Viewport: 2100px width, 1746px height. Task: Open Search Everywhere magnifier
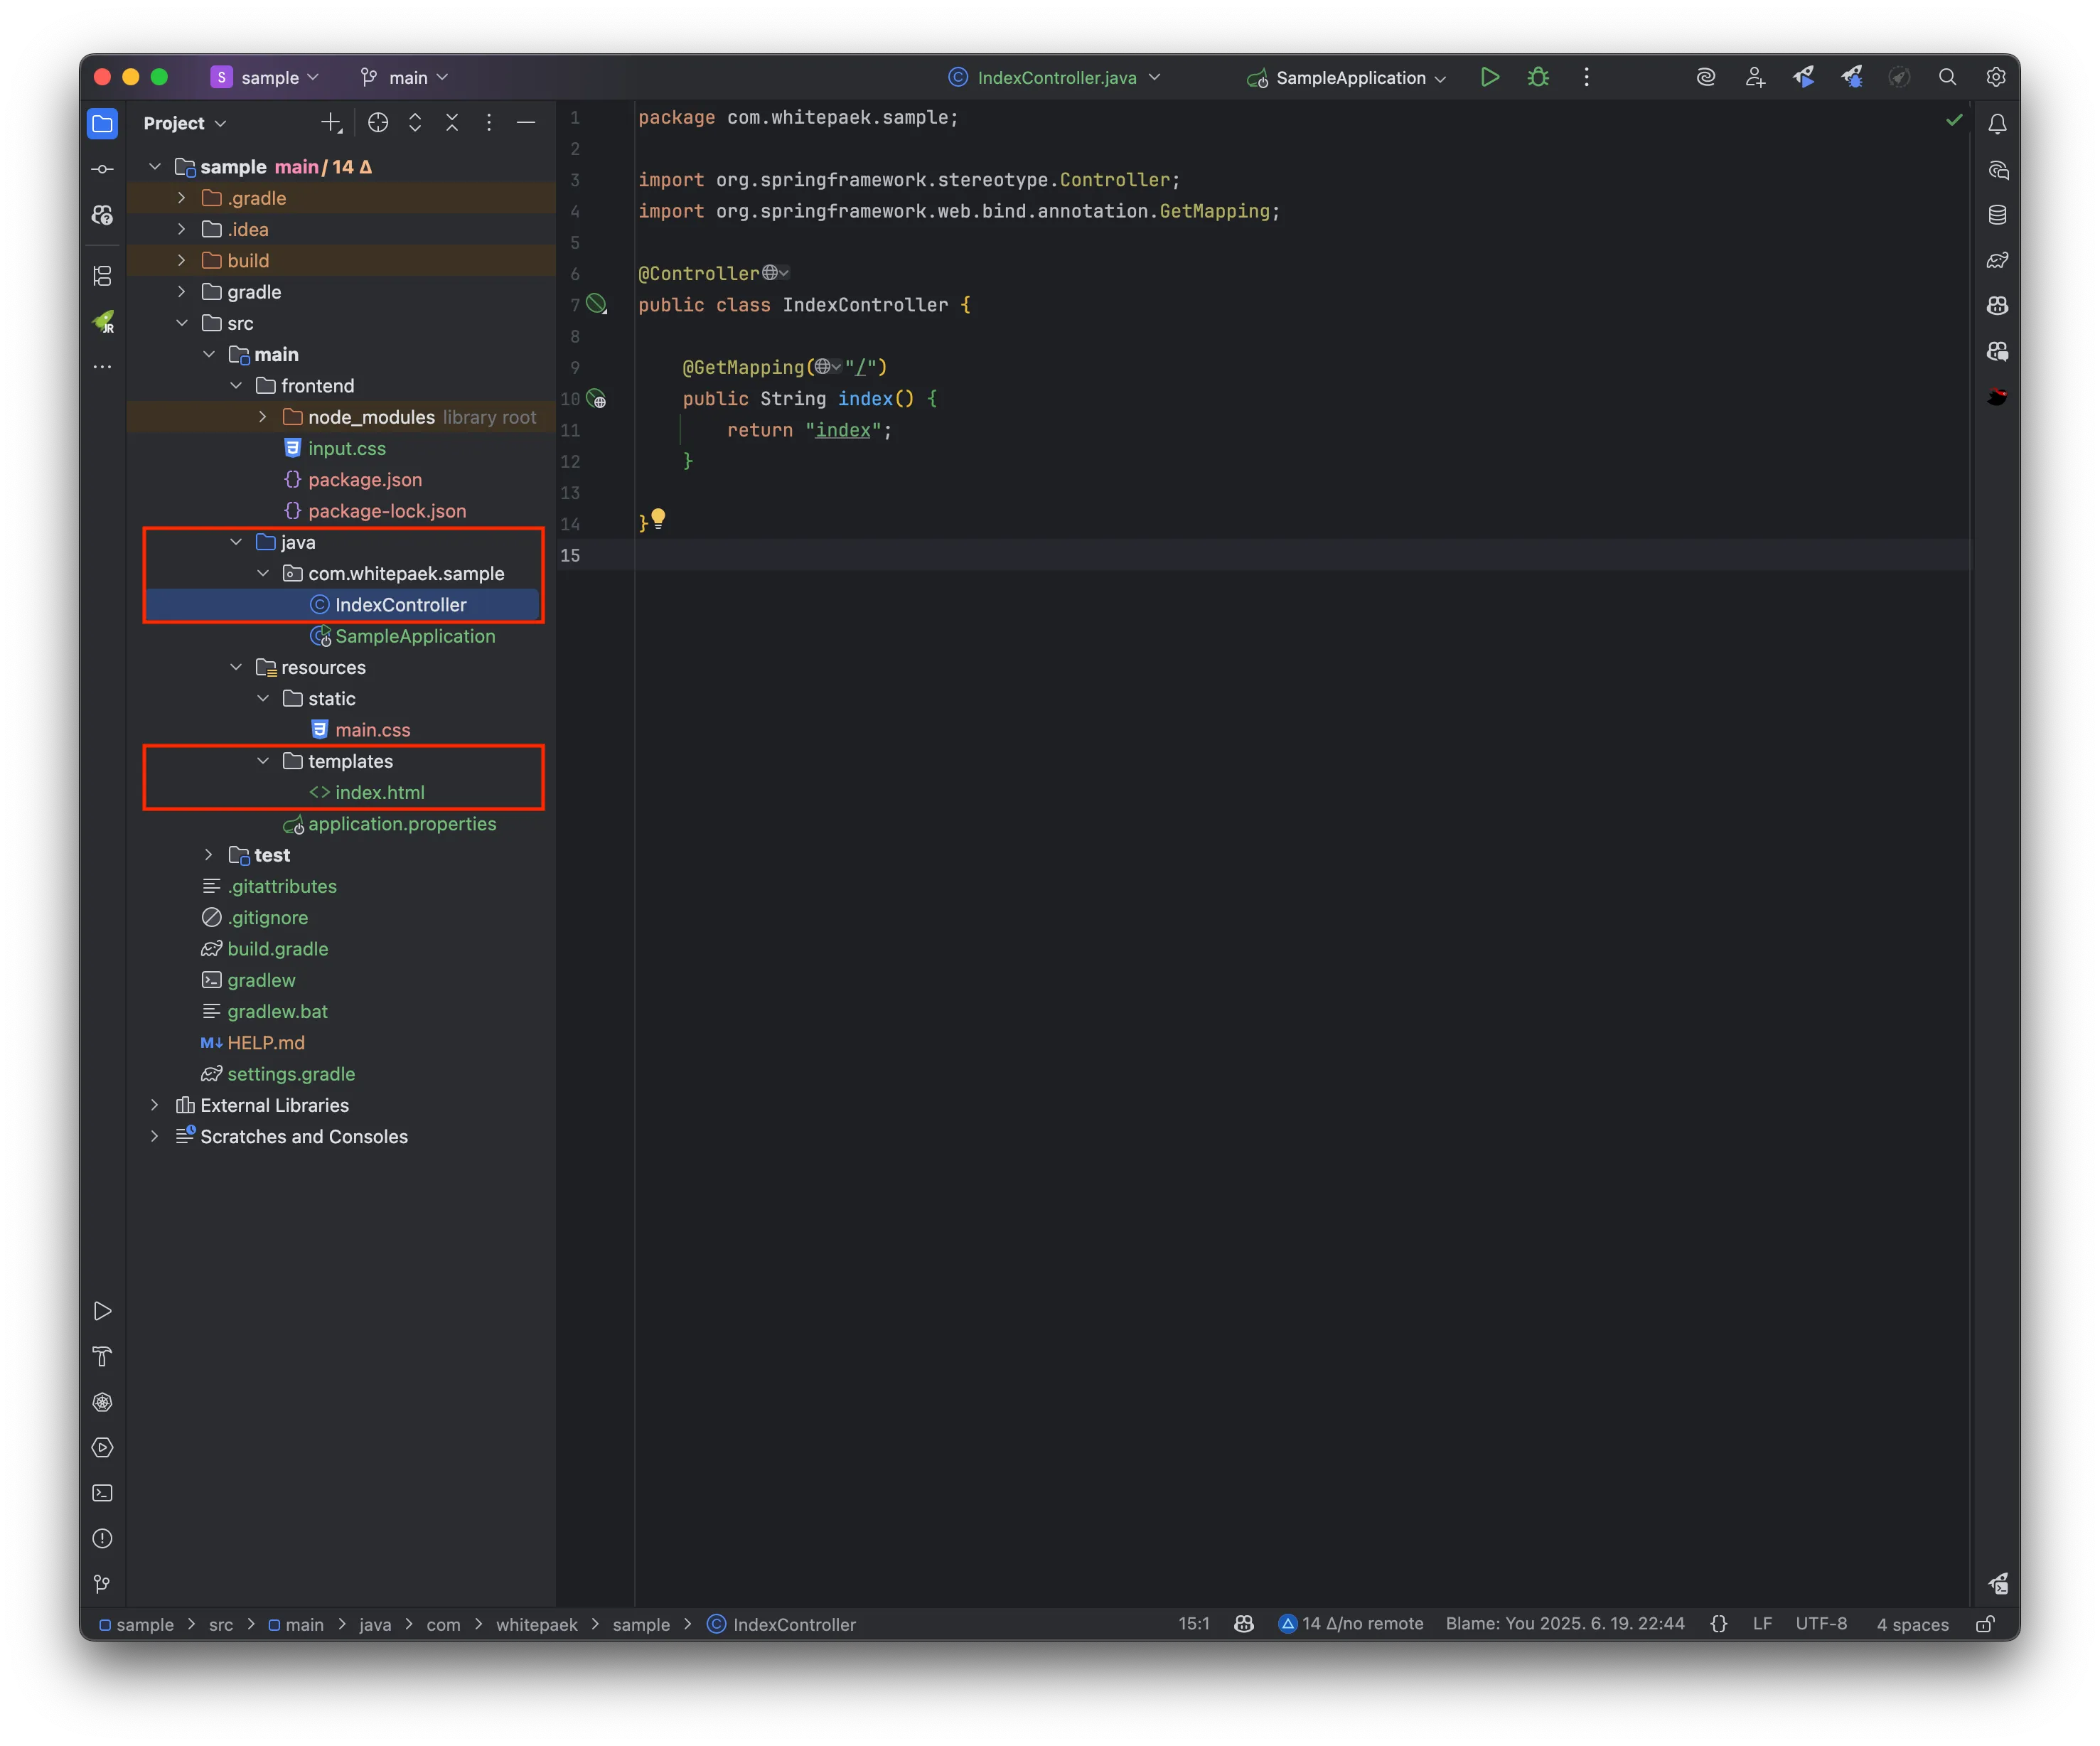click(x=1947, y=77)
